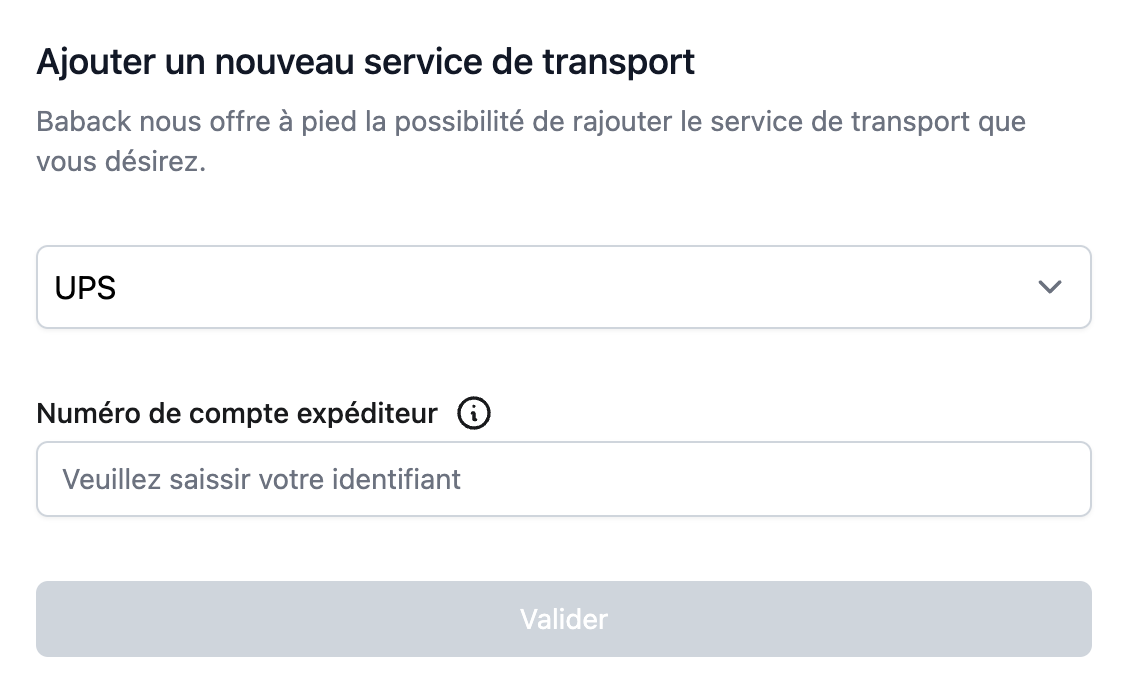Expand the carrier list via chevron arrow
The image size is (1128, 698).
point(1050,287)
